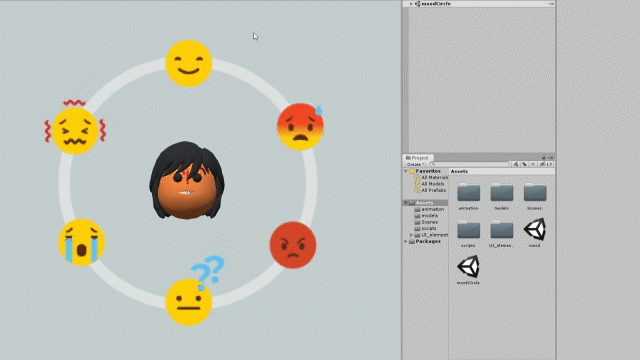Click the smiling happy emoji
640x360 pixels.
(x=189, y=63)
